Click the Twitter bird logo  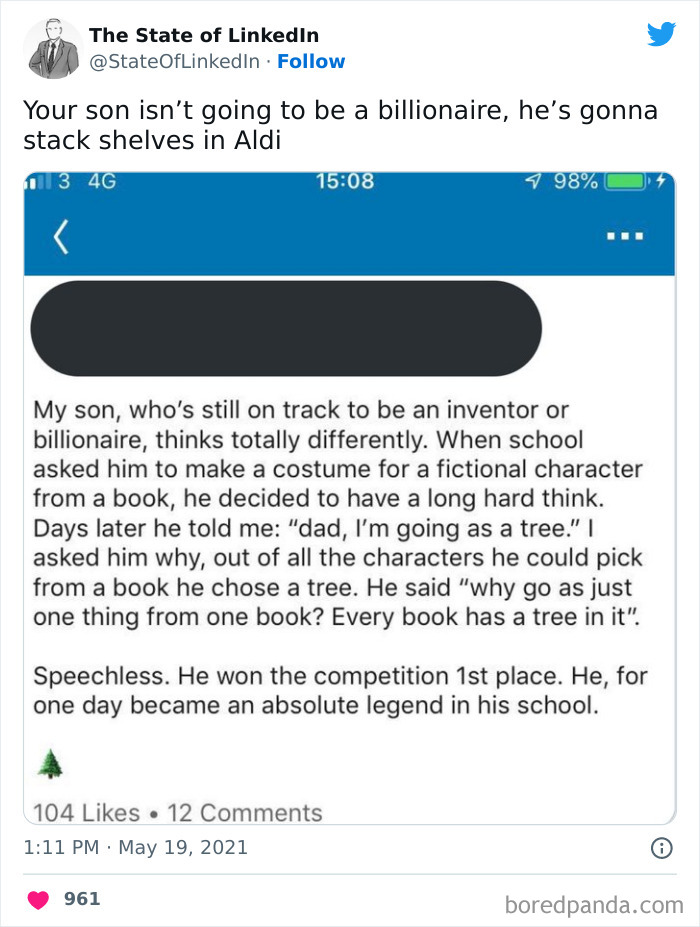[x=662, y=33]
